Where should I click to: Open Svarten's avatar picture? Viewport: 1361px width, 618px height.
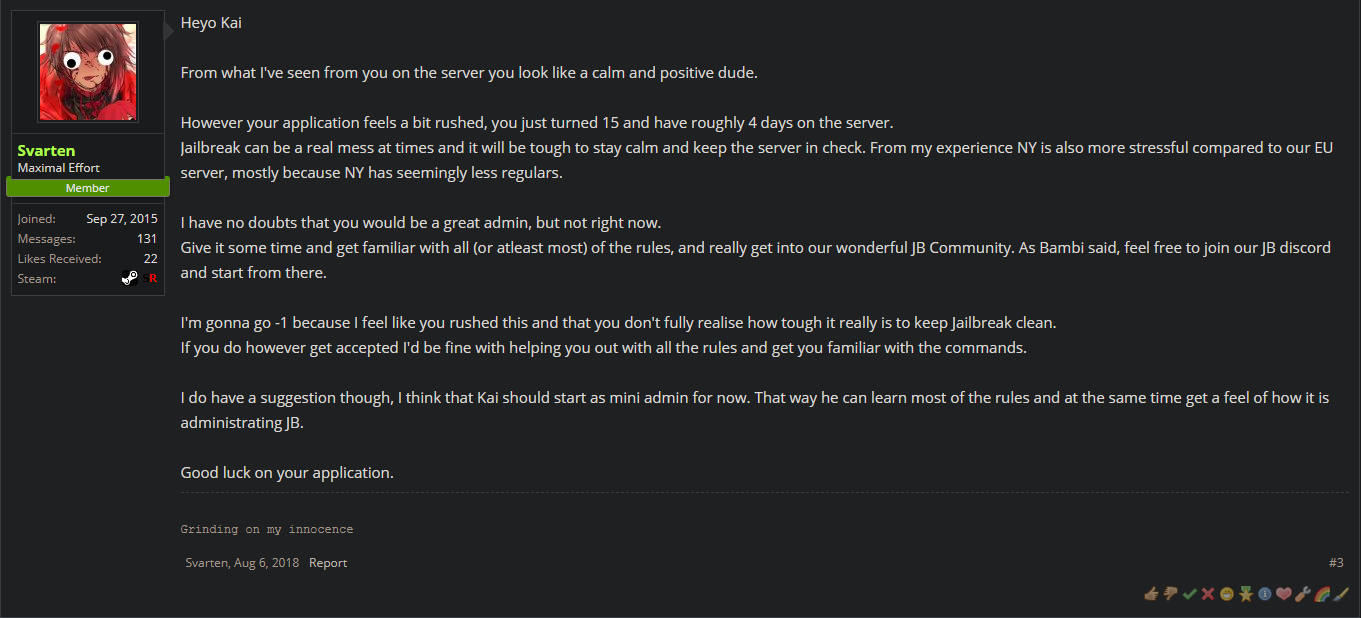[x=88, y=72]
